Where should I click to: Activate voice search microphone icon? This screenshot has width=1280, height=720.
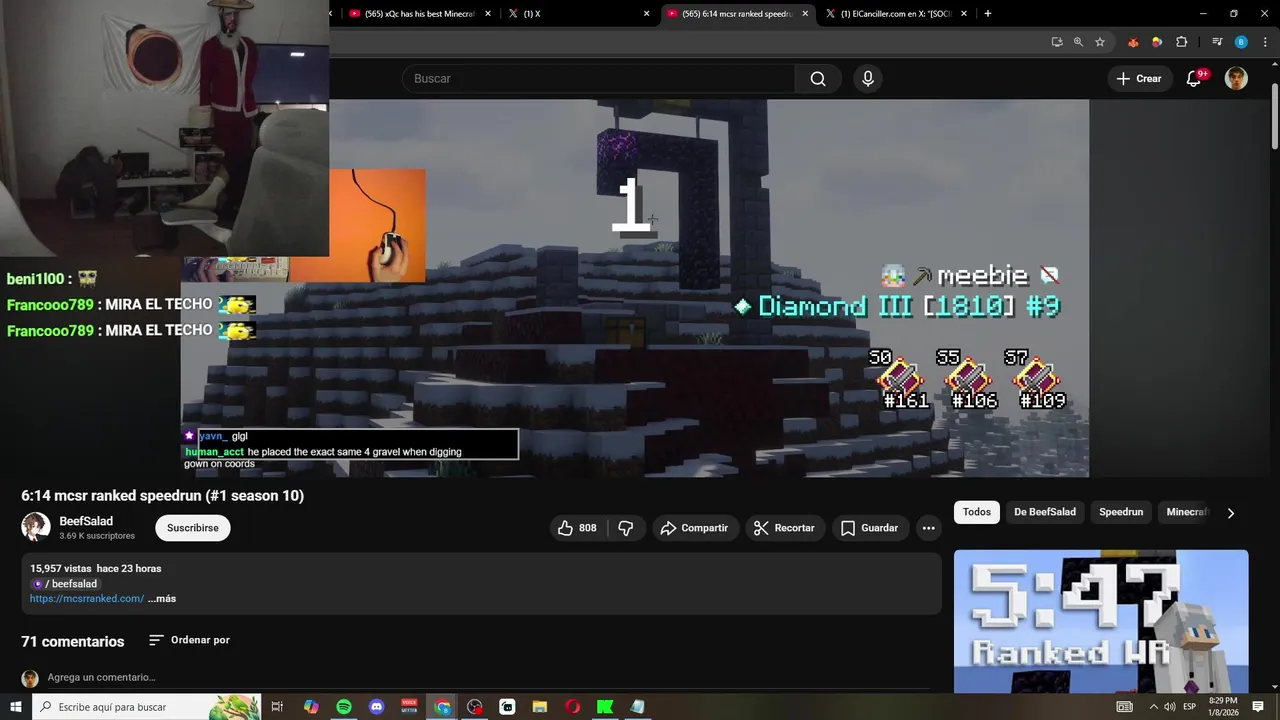point(868,79)
